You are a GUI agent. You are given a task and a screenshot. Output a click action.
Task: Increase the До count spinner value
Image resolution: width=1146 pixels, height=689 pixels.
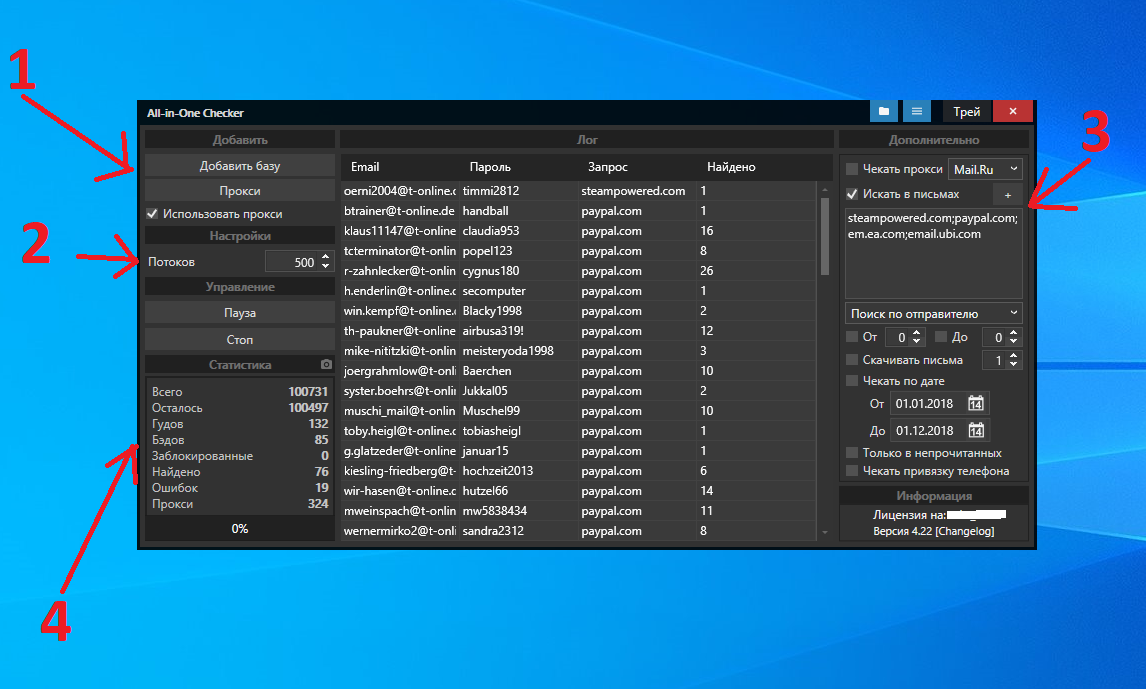pyautogui.click(x=1013, y=332)
